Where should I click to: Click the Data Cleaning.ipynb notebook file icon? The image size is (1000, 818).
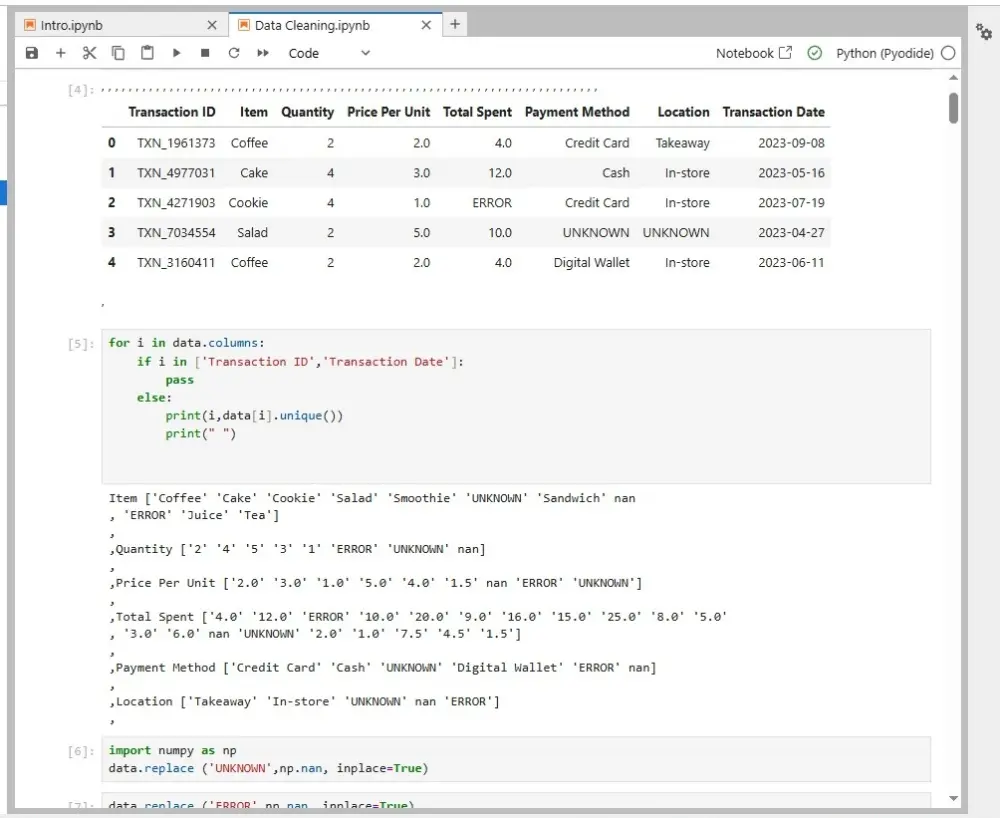244,25
